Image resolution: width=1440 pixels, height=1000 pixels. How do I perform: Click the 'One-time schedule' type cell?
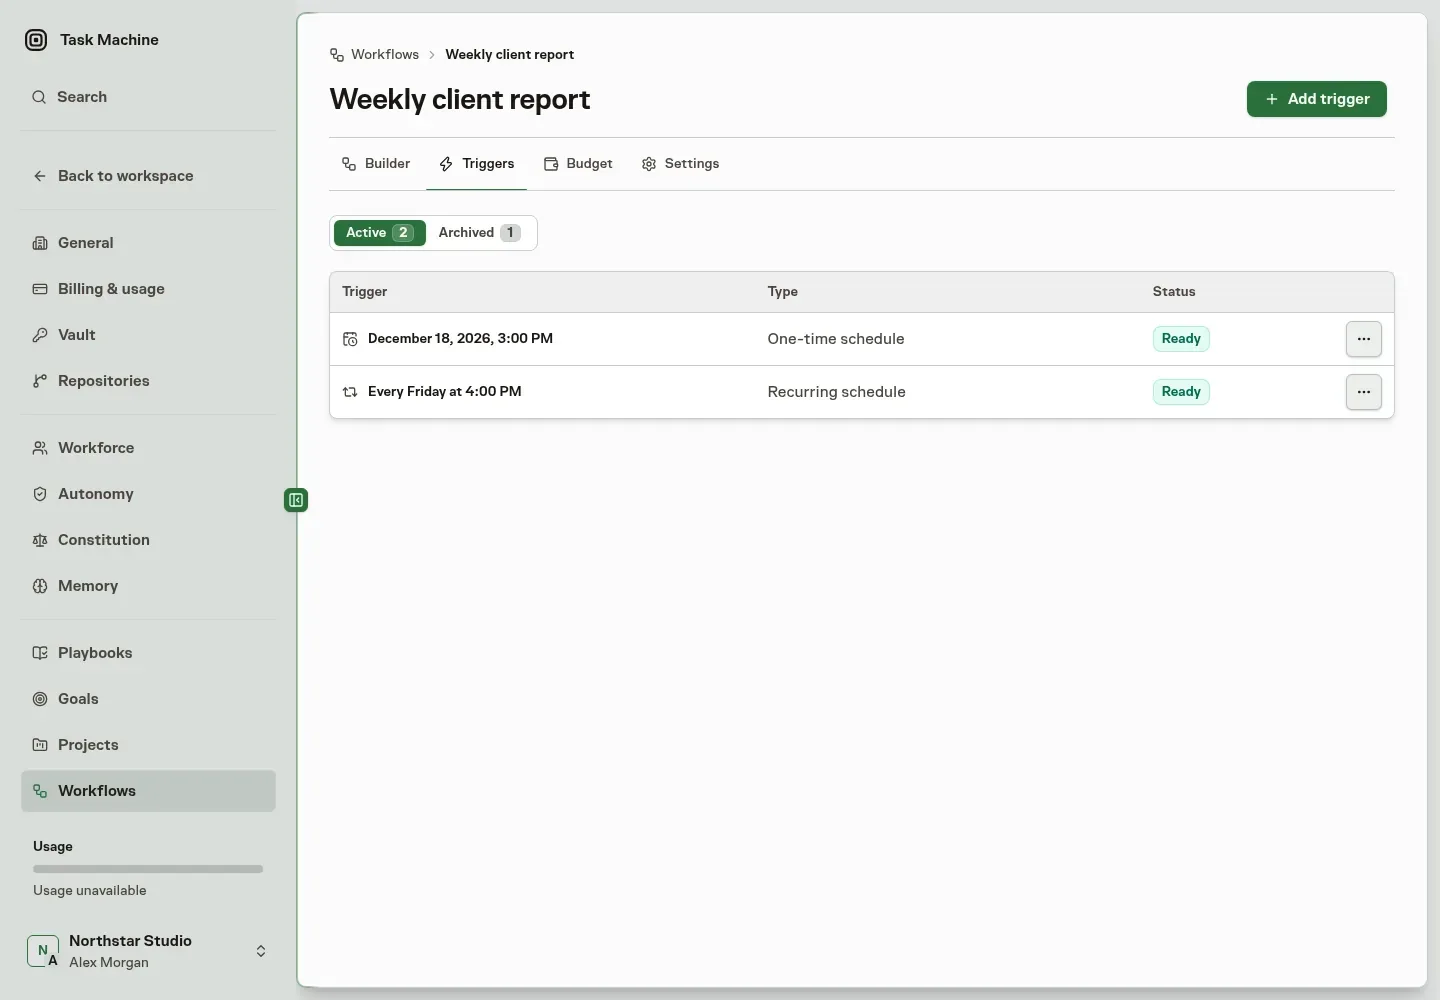coord(836,339)
